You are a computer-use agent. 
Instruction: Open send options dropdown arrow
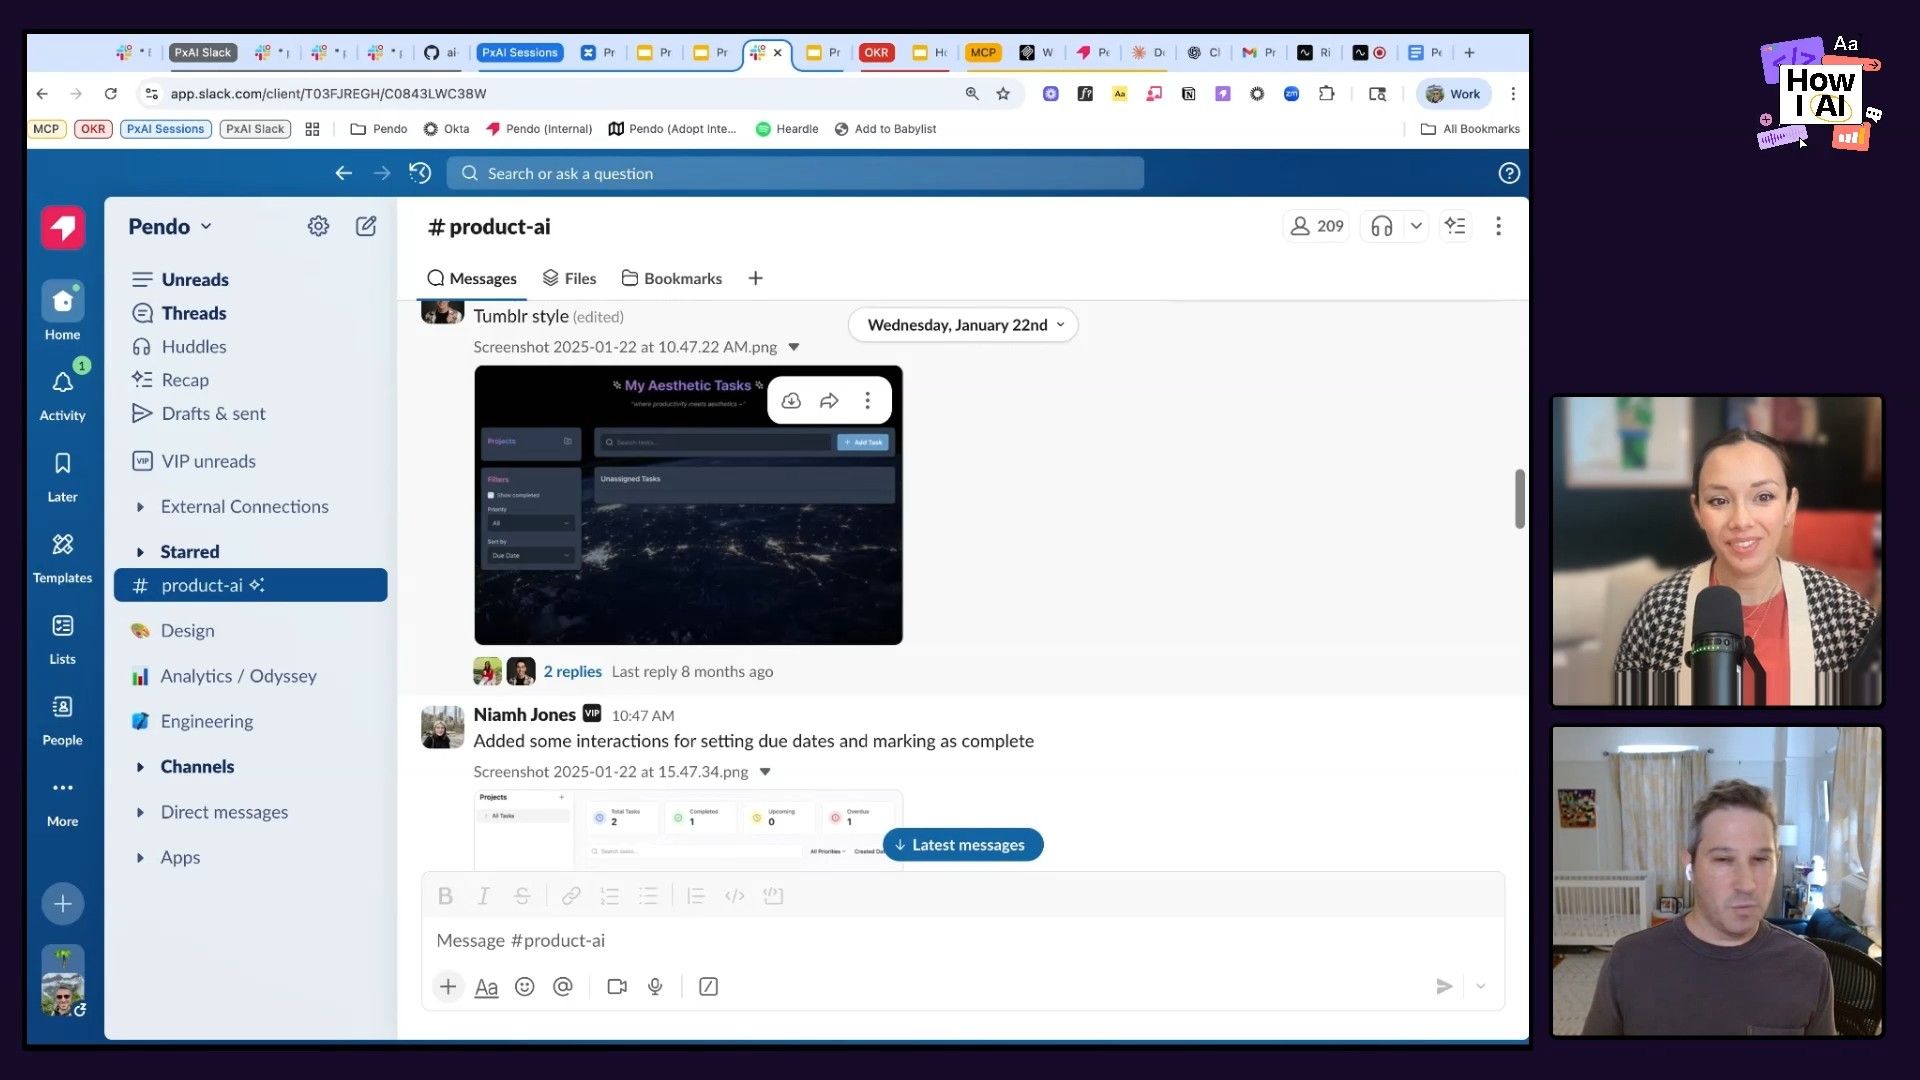tap(1481, 987)
